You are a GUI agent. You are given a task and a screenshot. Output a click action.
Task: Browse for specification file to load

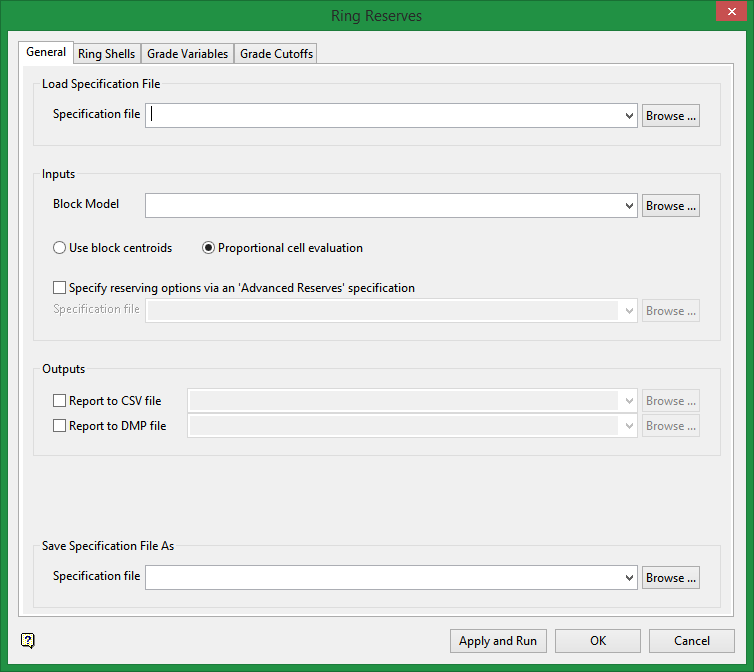[x=670, y=116]
